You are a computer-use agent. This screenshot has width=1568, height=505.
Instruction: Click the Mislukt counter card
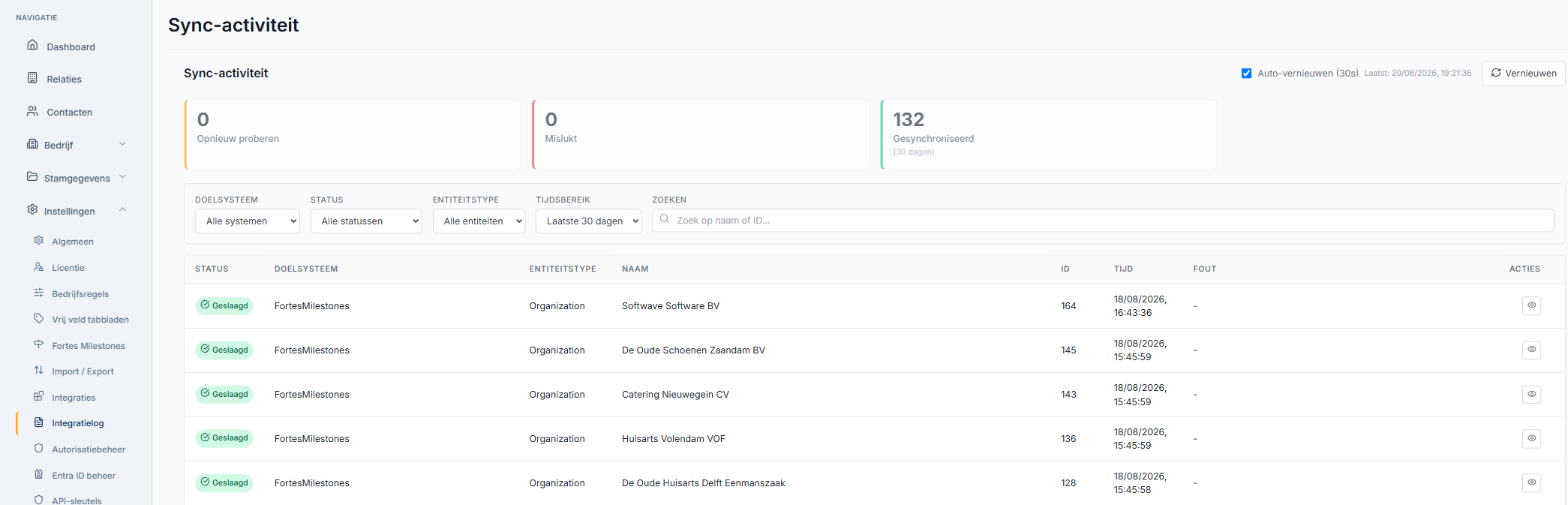[700, 134]
